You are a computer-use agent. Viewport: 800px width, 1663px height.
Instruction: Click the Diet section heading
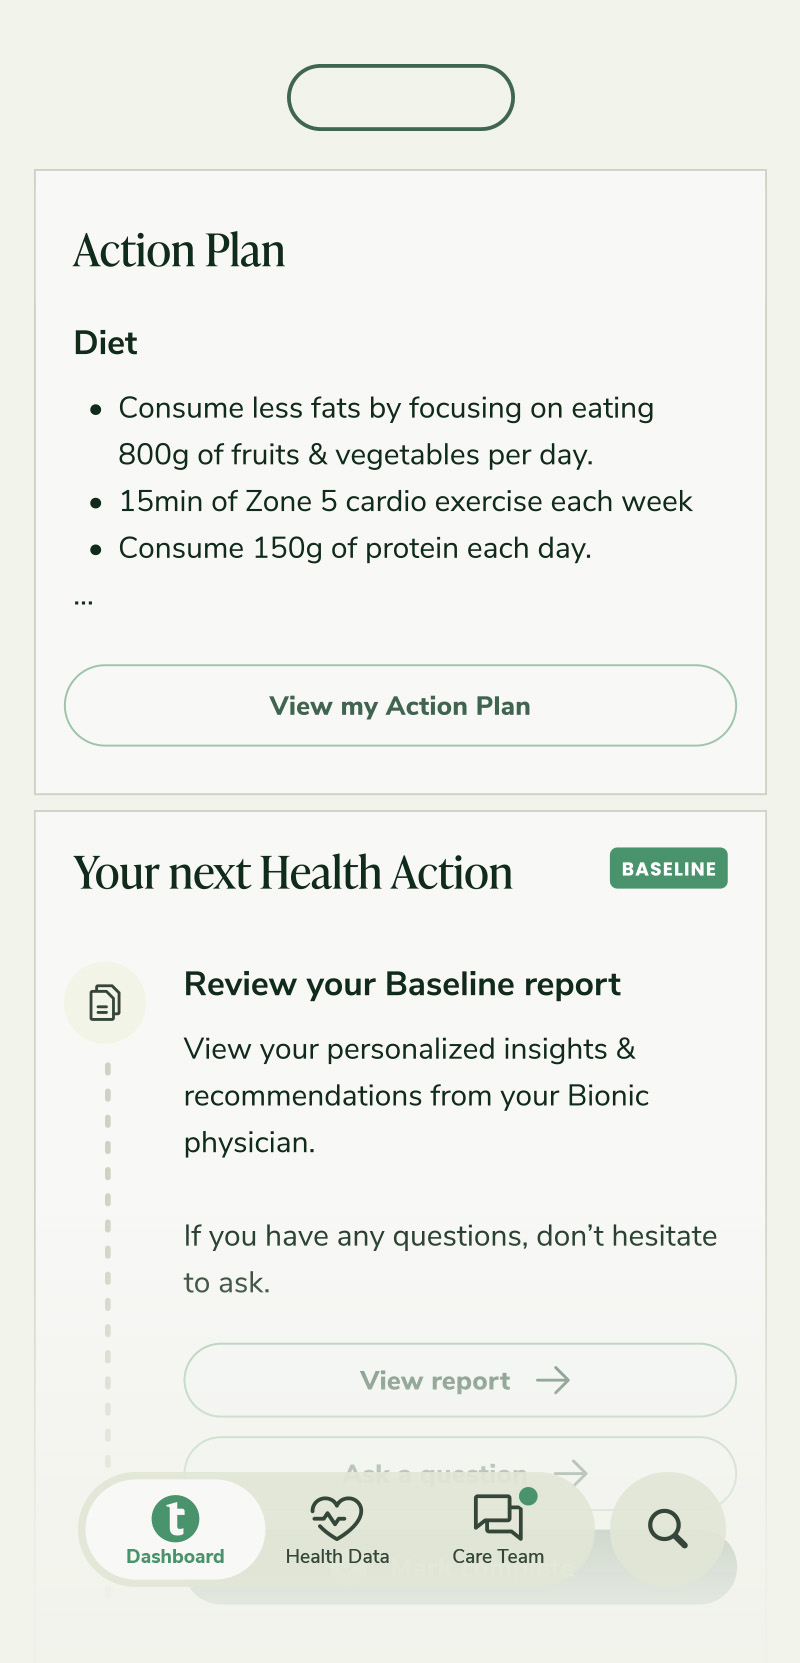pos(105,343)
